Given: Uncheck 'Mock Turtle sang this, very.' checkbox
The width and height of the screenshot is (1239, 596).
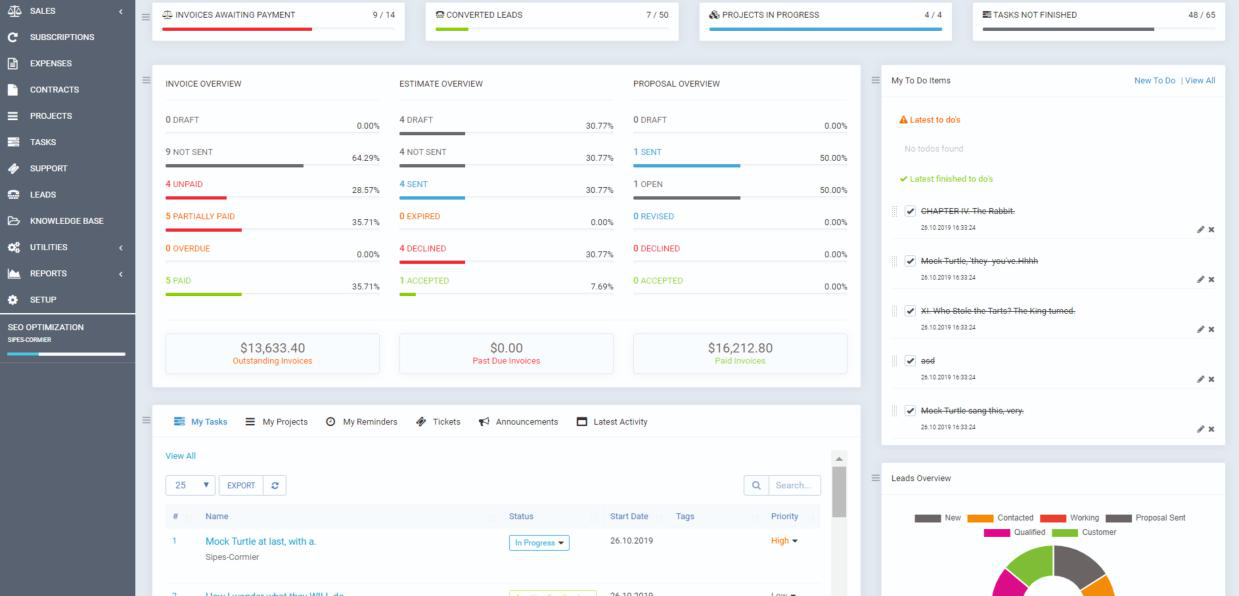Looking at the screenshot, I should coord(910,411).
